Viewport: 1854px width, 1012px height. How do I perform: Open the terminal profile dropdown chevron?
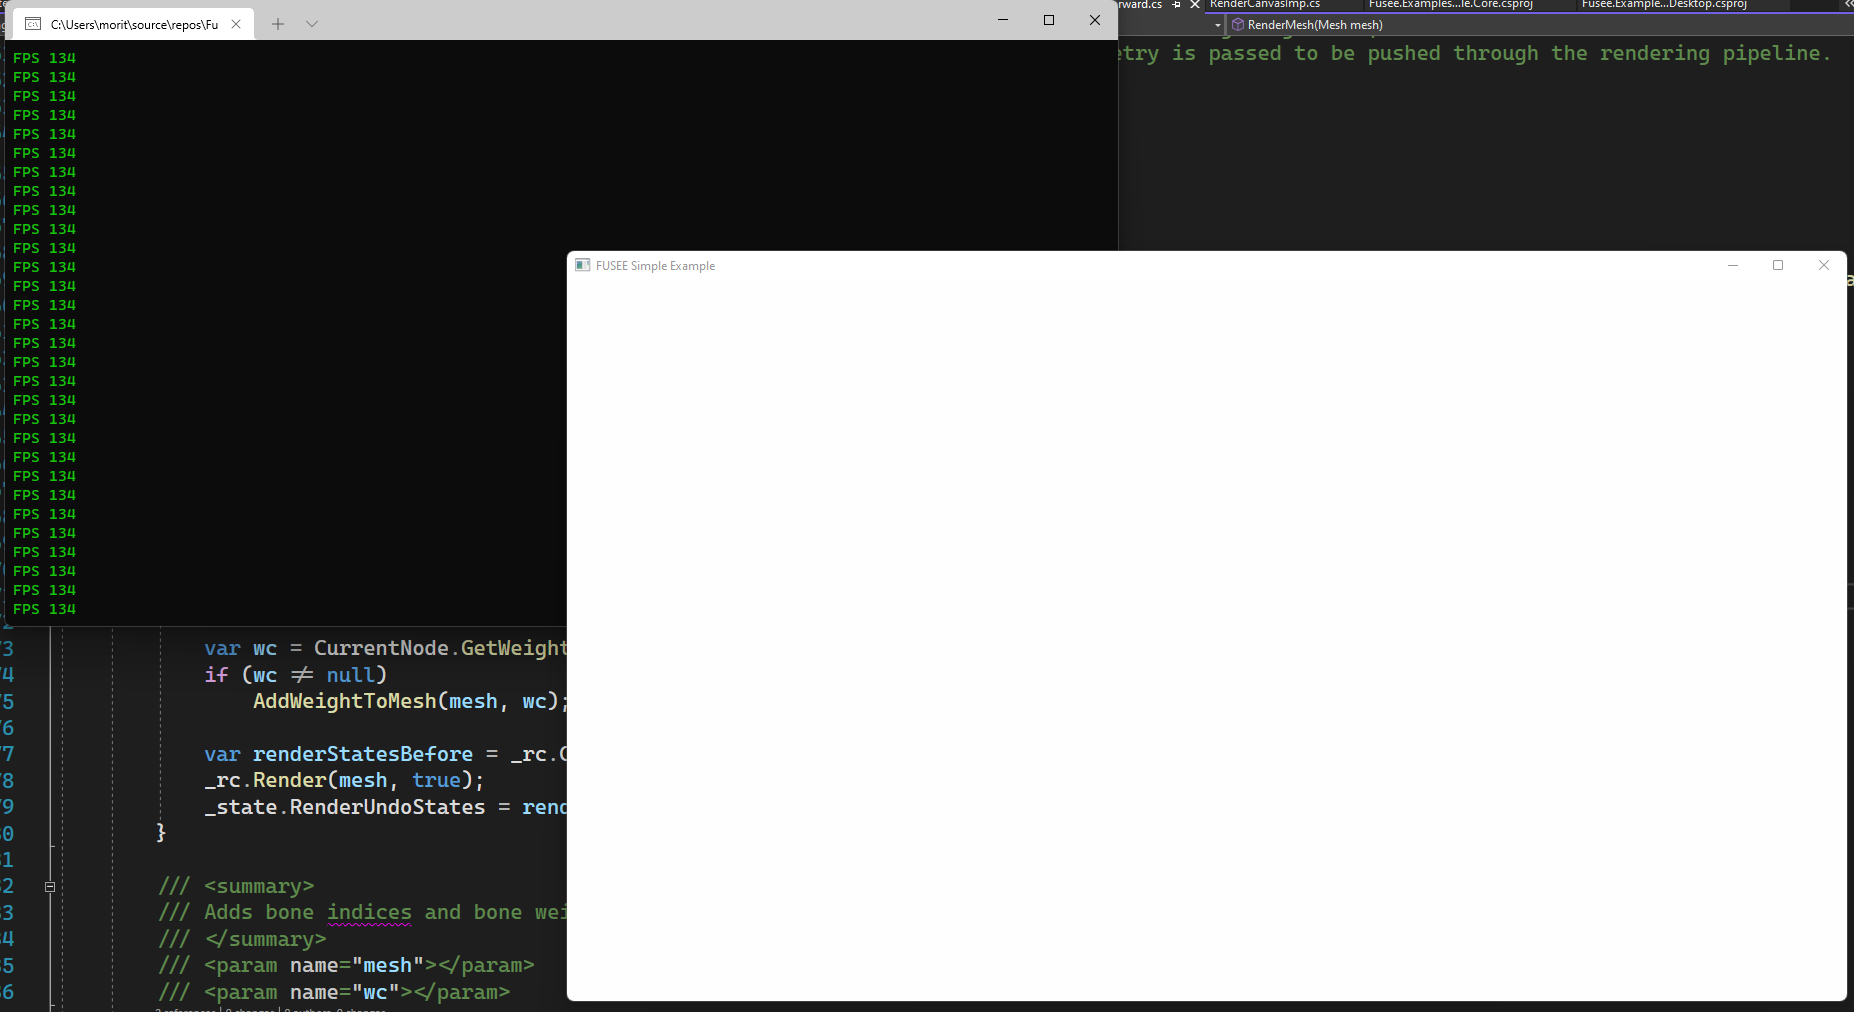pos(312,24)
